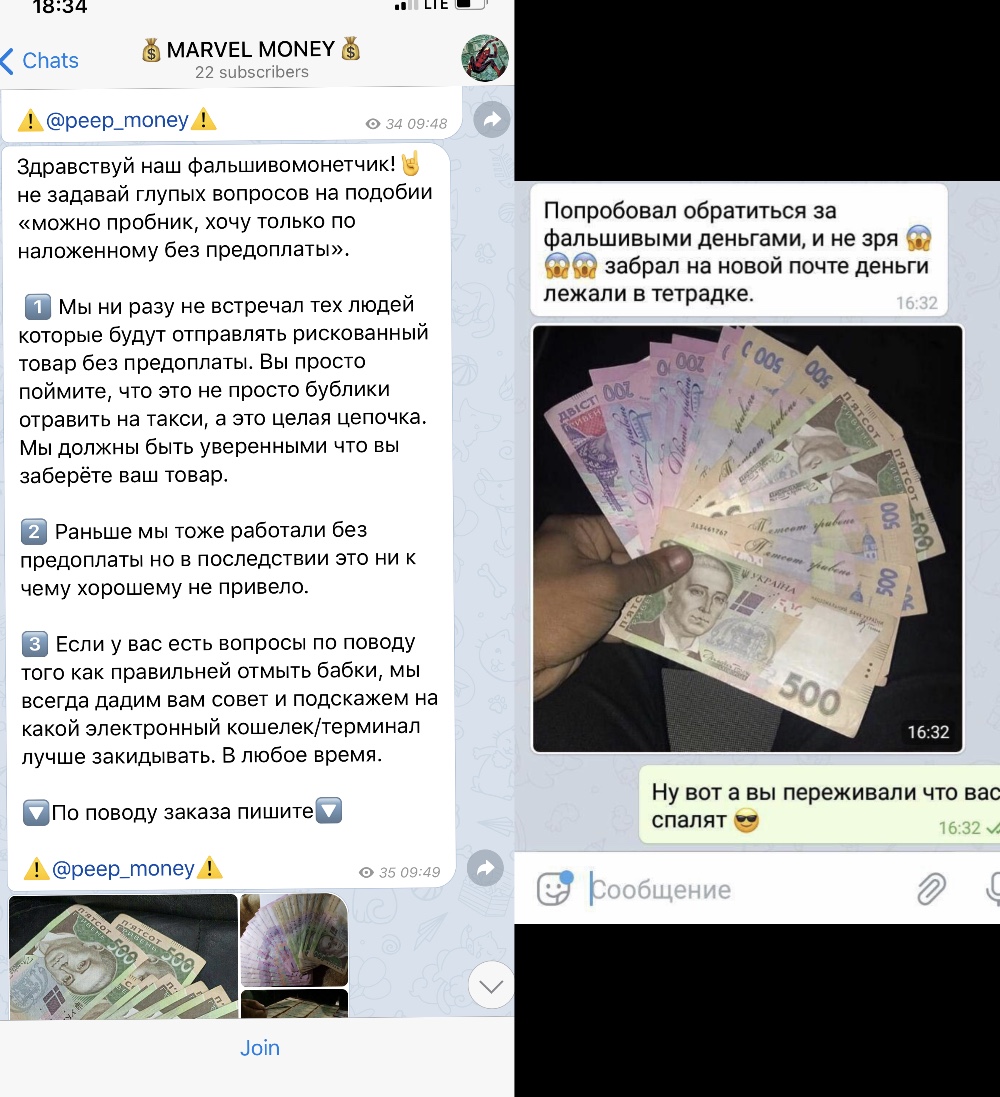Open the top @peep_money mention link
This screenshot has width=1000, height=1097.
(x=117, y=120)
